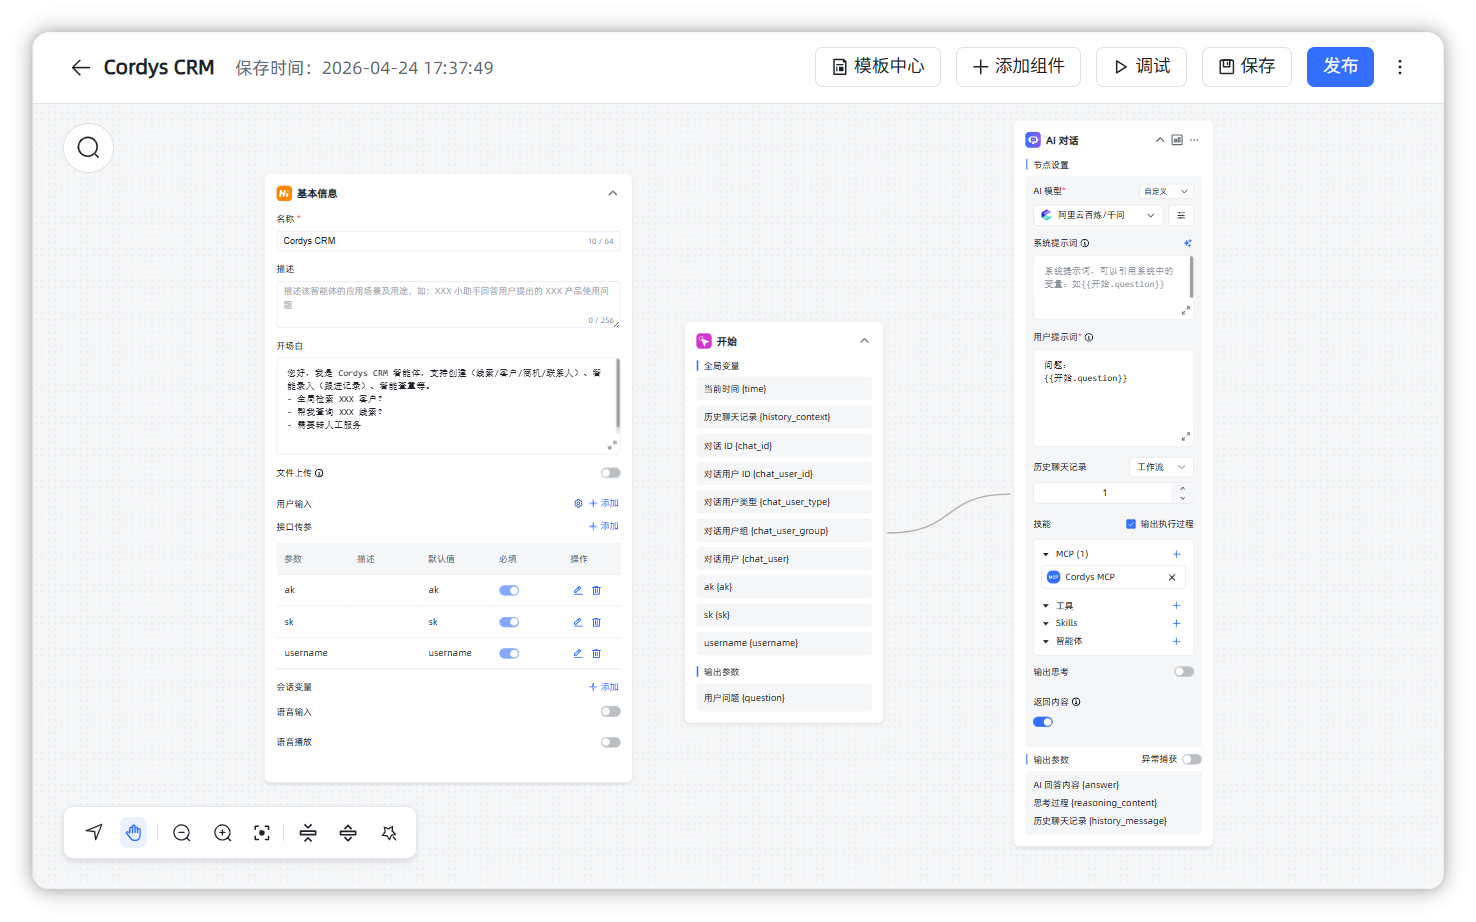Add an MCP with the plus icon

[1176, 554]
